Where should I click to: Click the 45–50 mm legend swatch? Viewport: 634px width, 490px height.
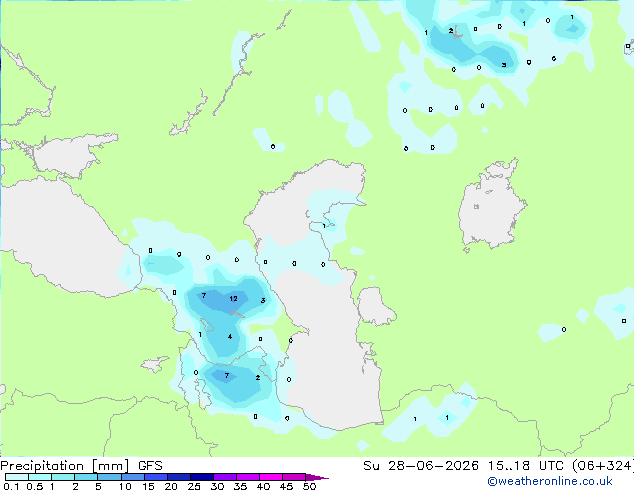(x=294, y=477)
